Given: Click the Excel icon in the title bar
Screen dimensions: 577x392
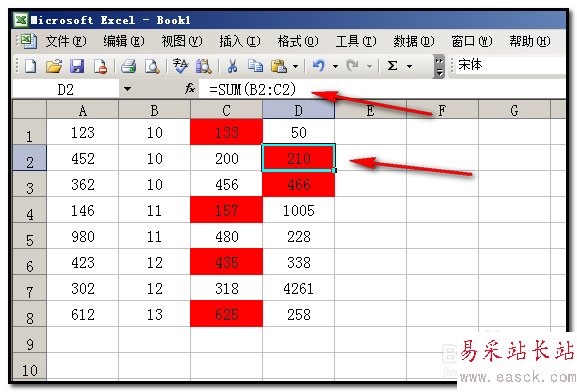Looking at the screenshot, I should click(21, 20).
